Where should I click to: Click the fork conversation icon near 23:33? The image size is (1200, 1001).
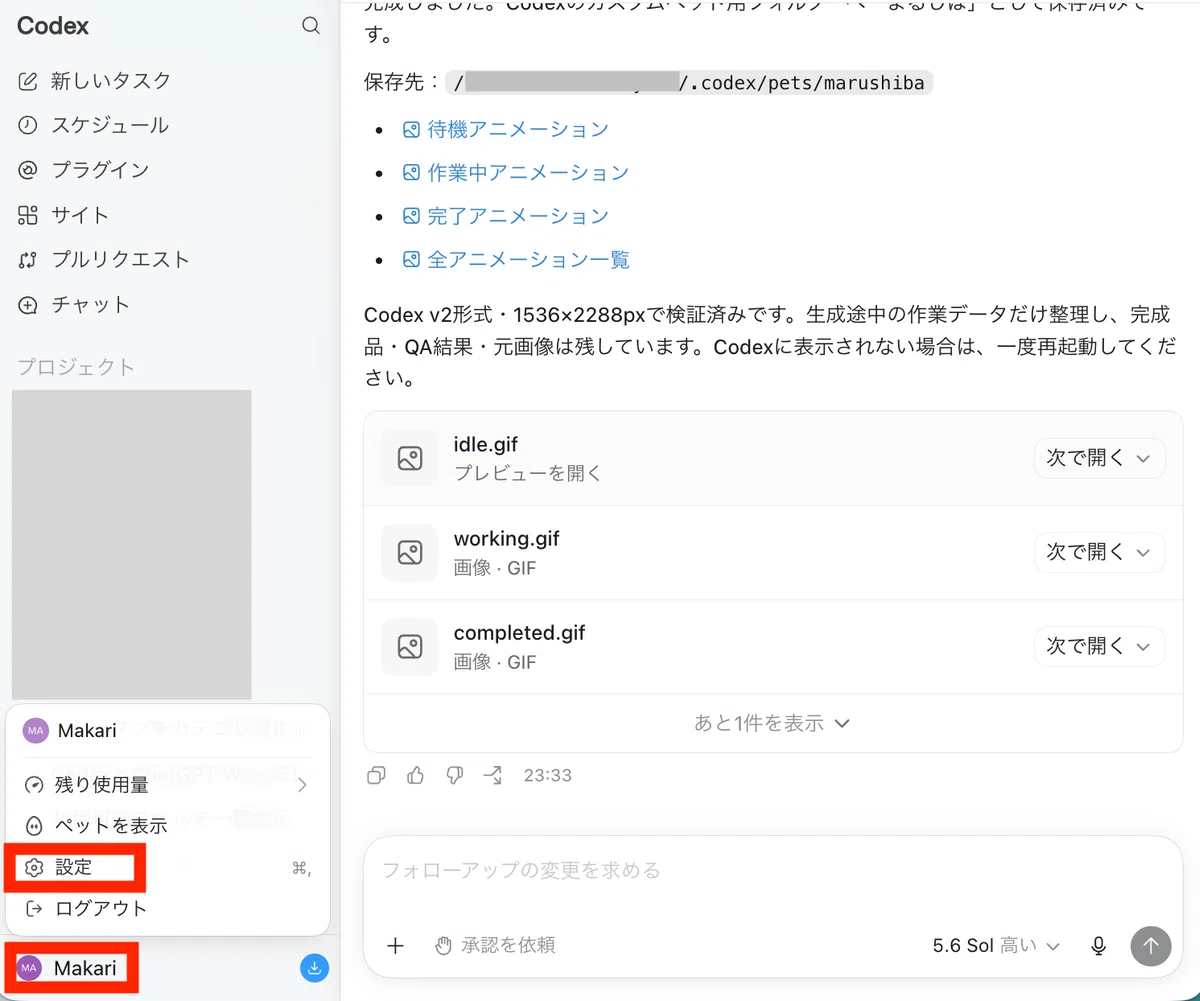click(x=493, y=775)
